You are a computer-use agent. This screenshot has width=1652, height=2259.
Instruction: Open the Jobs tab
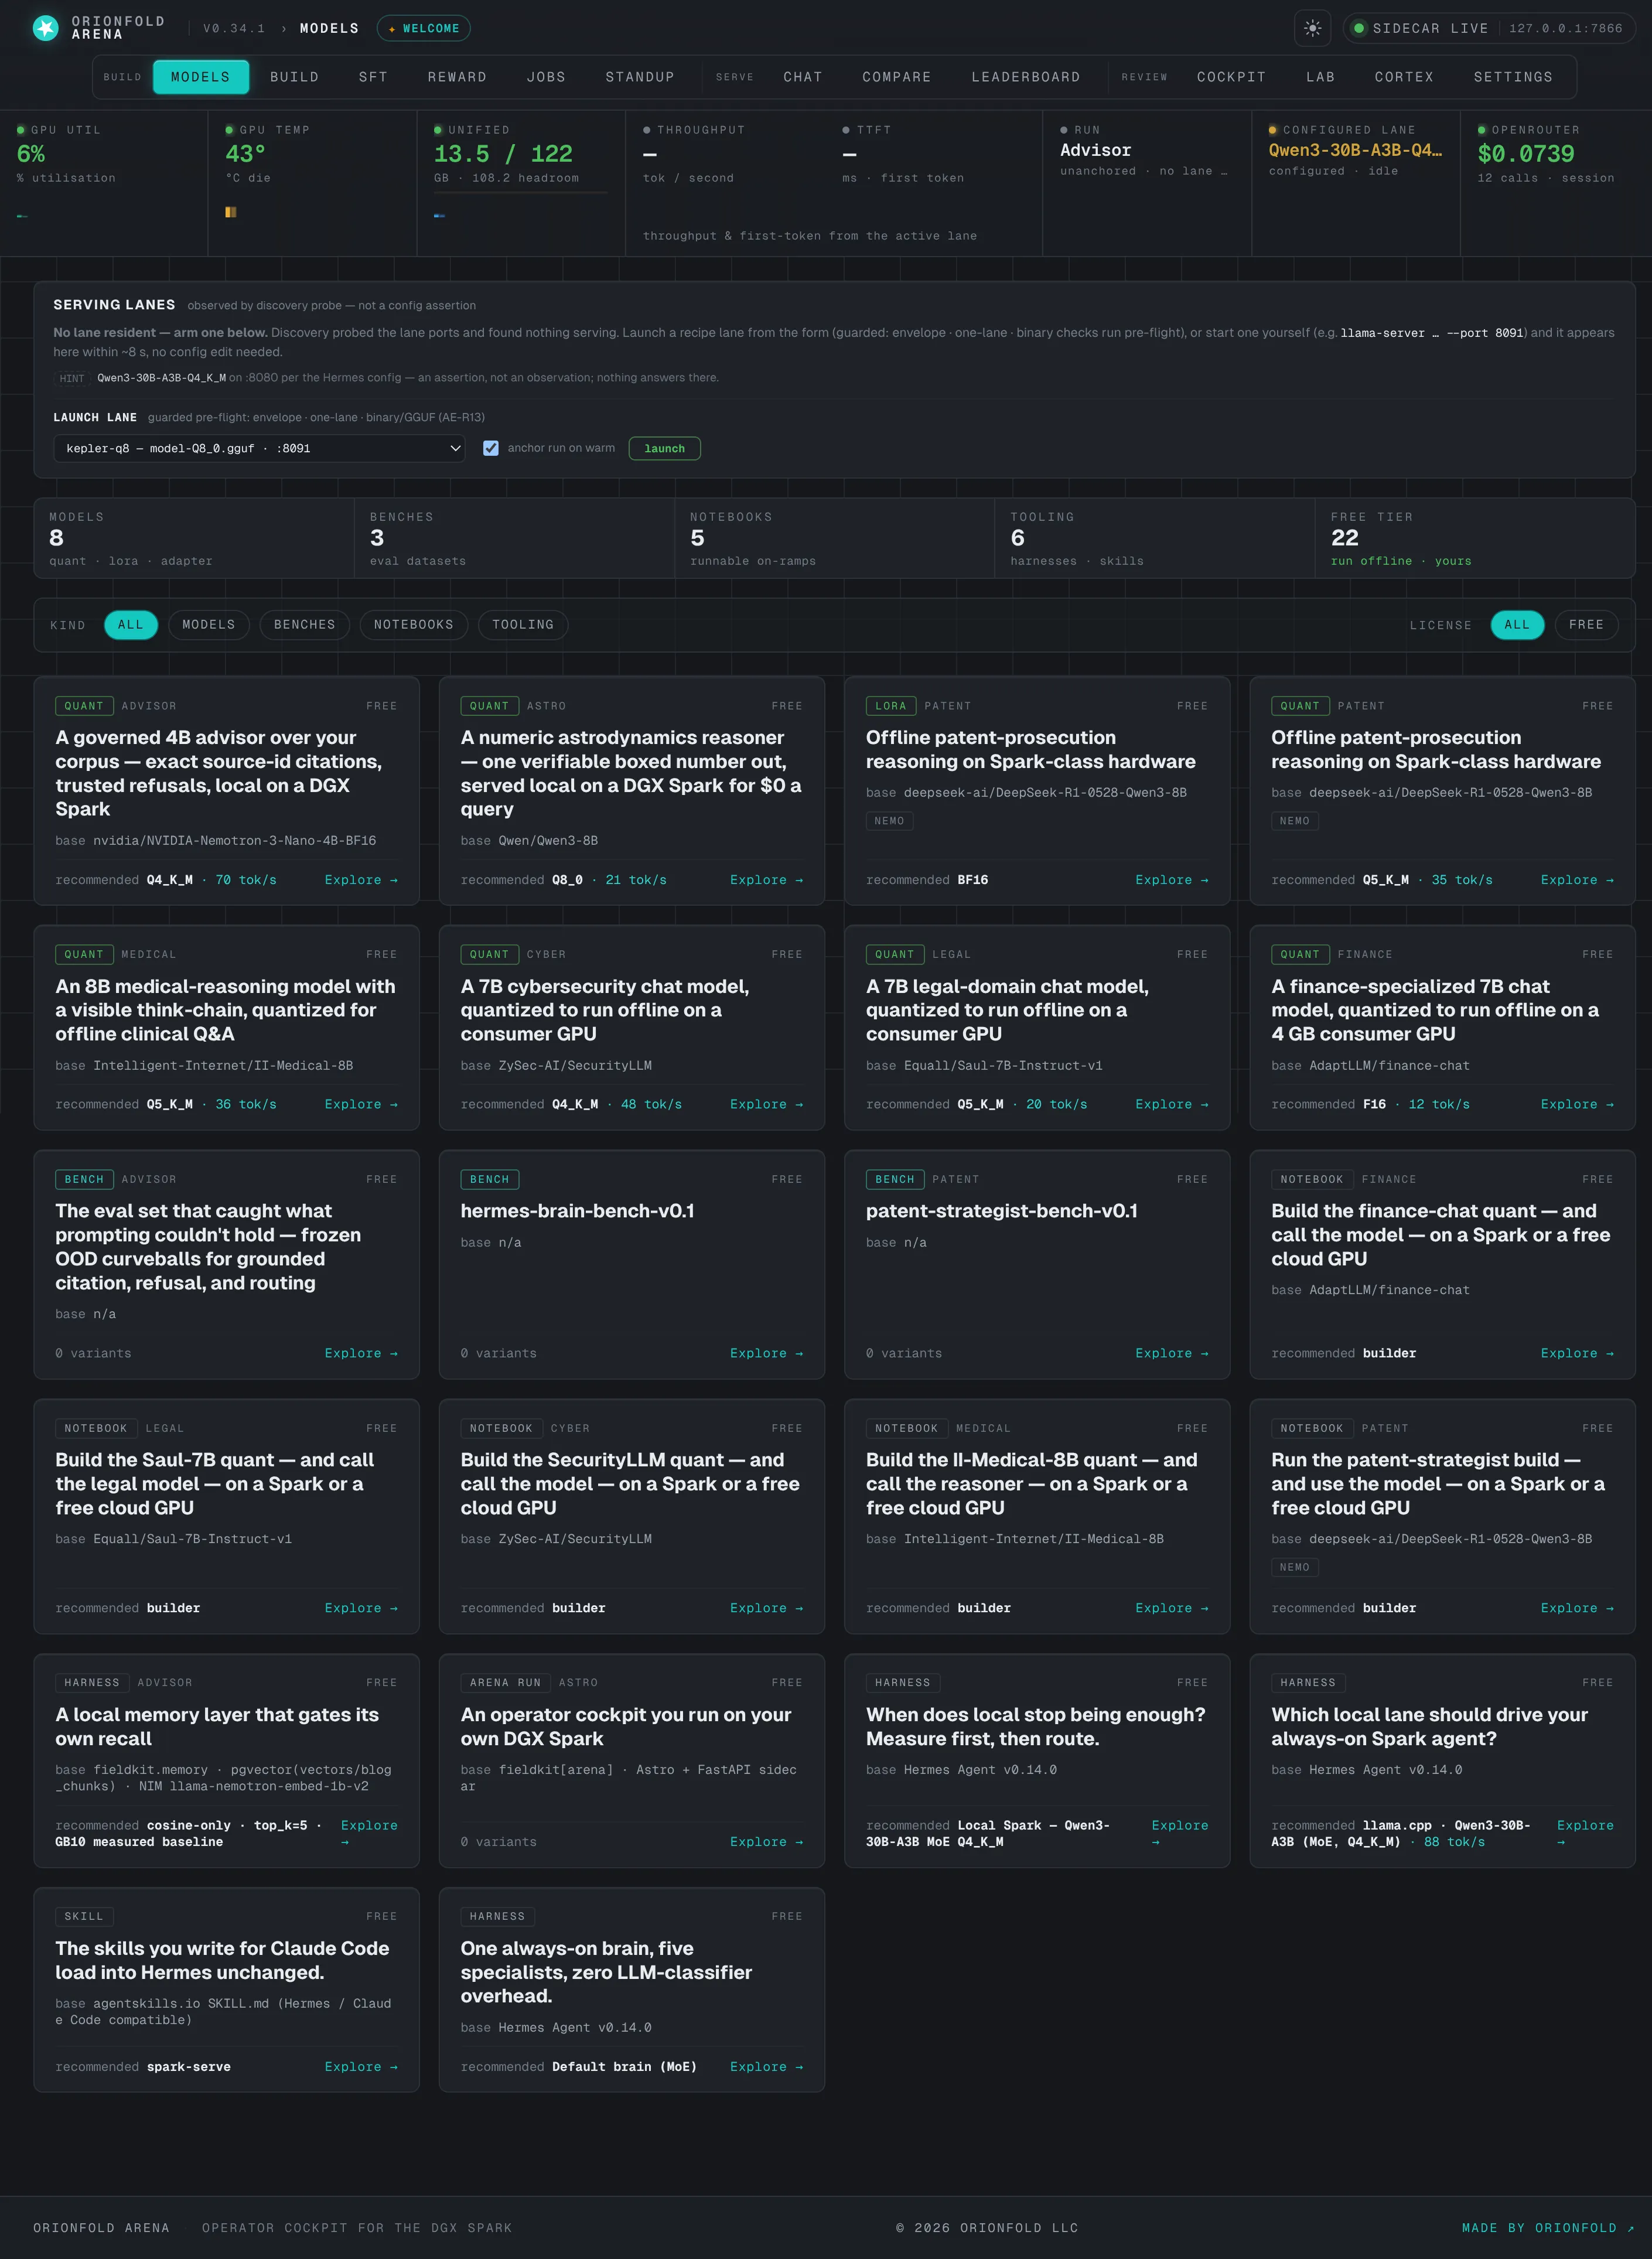click(x=546, y=77)
